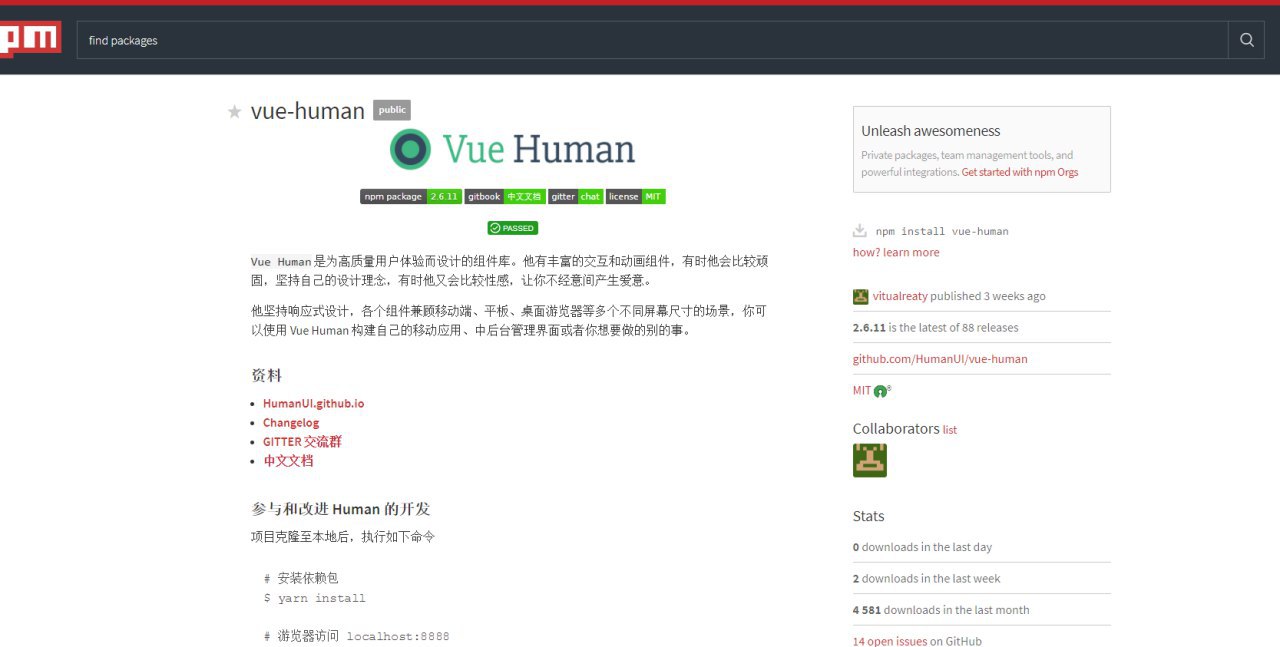This screenshot has width=1280, height=647.
Task: Click the Stats heading
Action: 868,516
